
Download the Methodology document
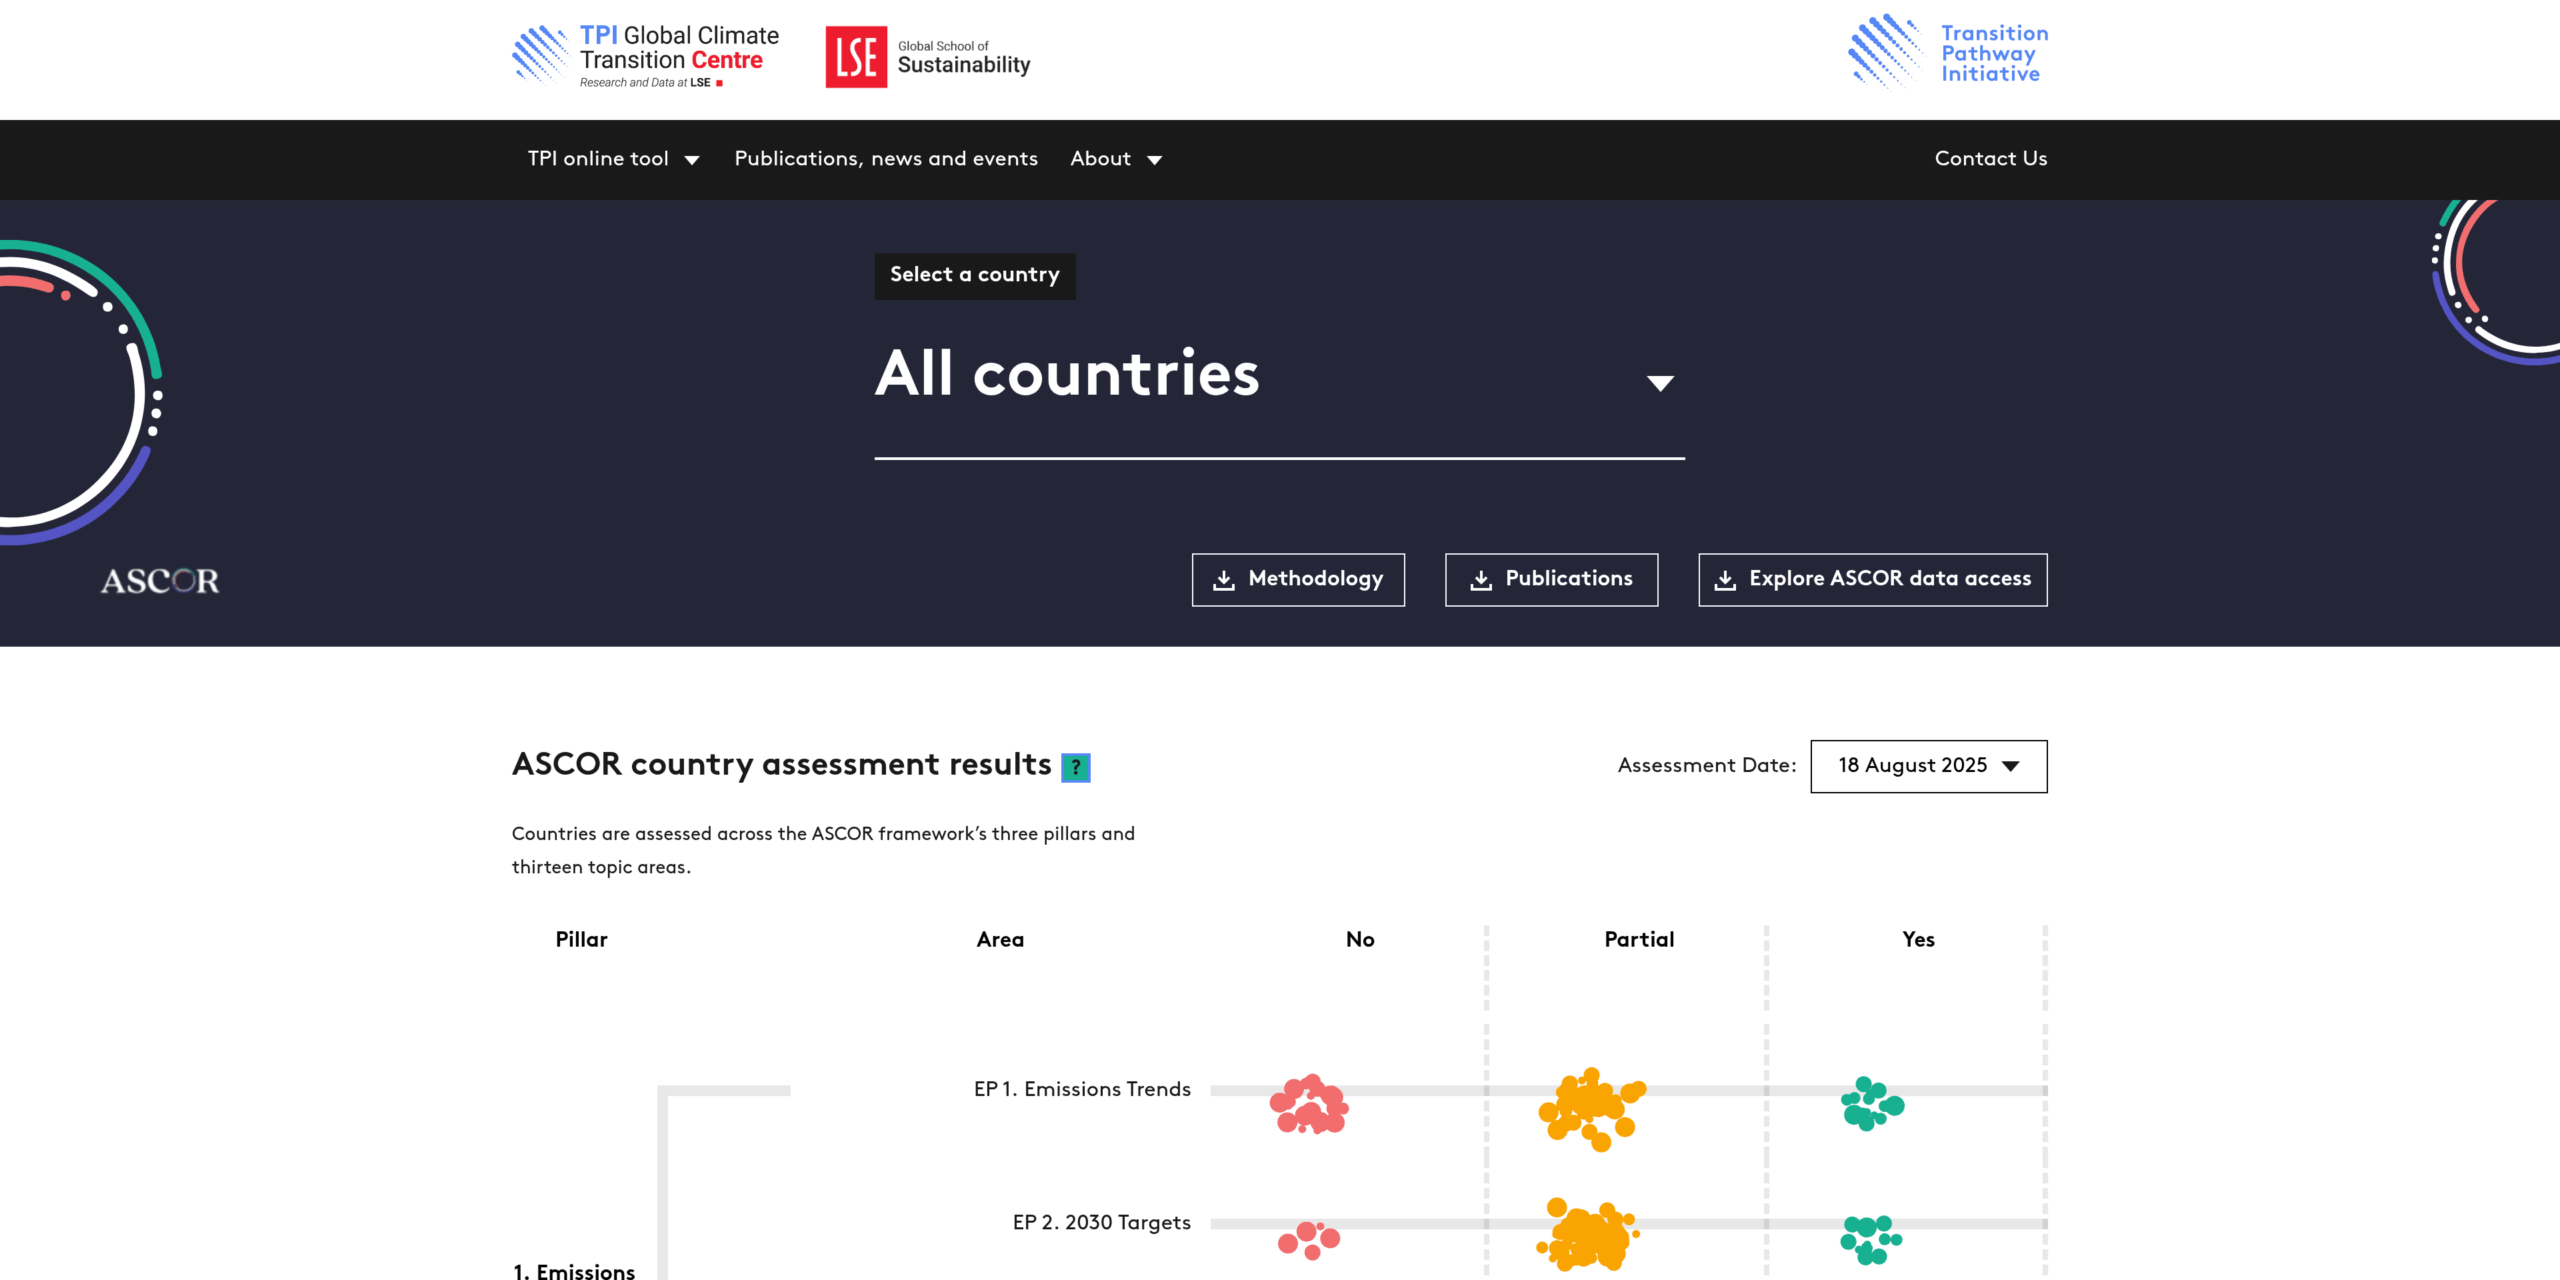1297,580
